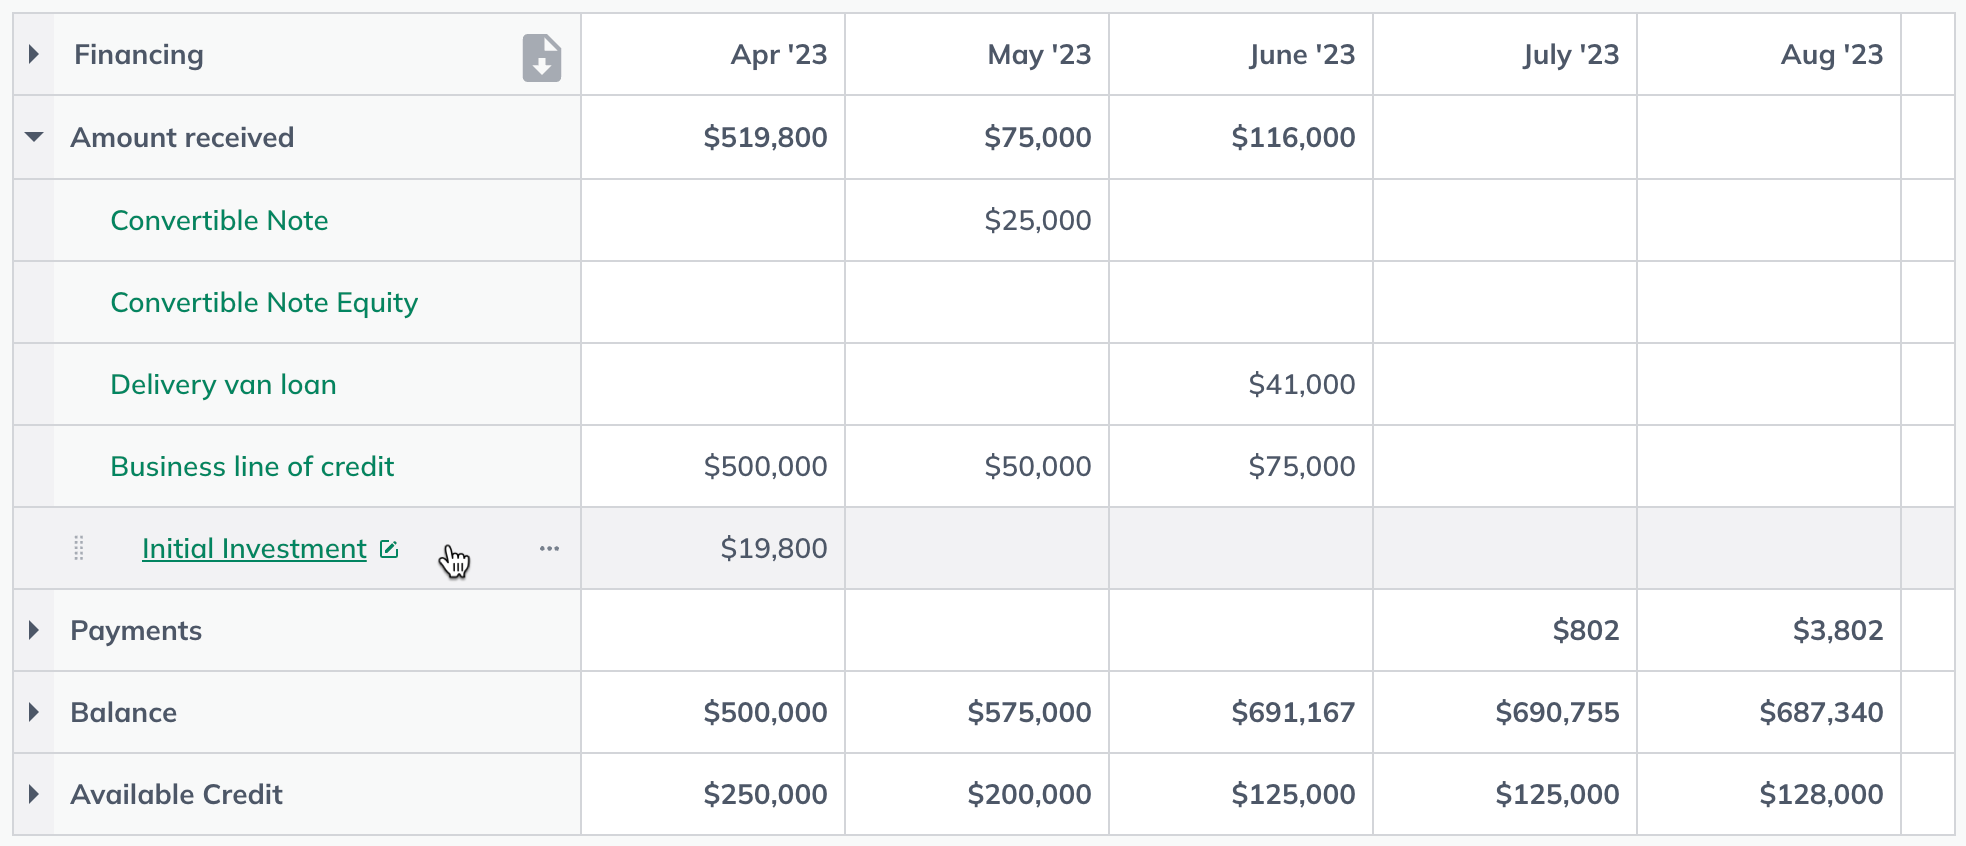Click the Initial Investment link

click(x=254, y=548)
